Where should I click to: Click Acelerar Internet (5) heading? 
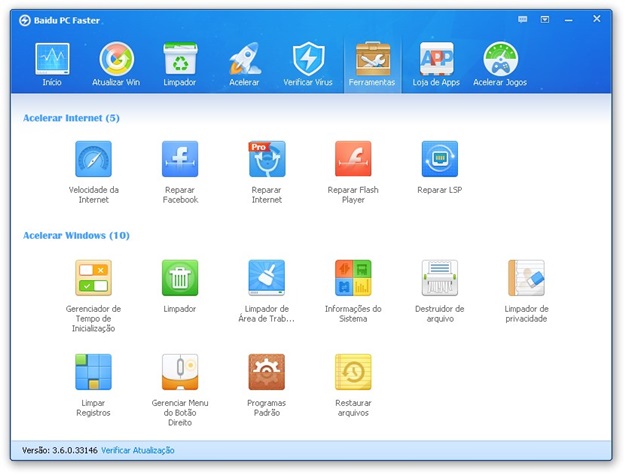point(71,118)
